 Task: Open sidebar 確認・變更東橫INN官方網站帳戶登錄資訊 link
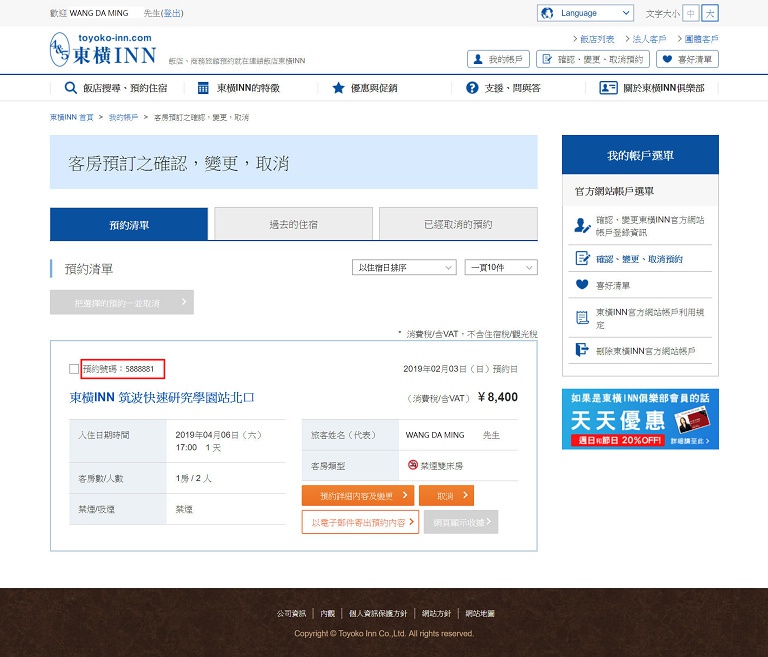[x=650, y=226]
